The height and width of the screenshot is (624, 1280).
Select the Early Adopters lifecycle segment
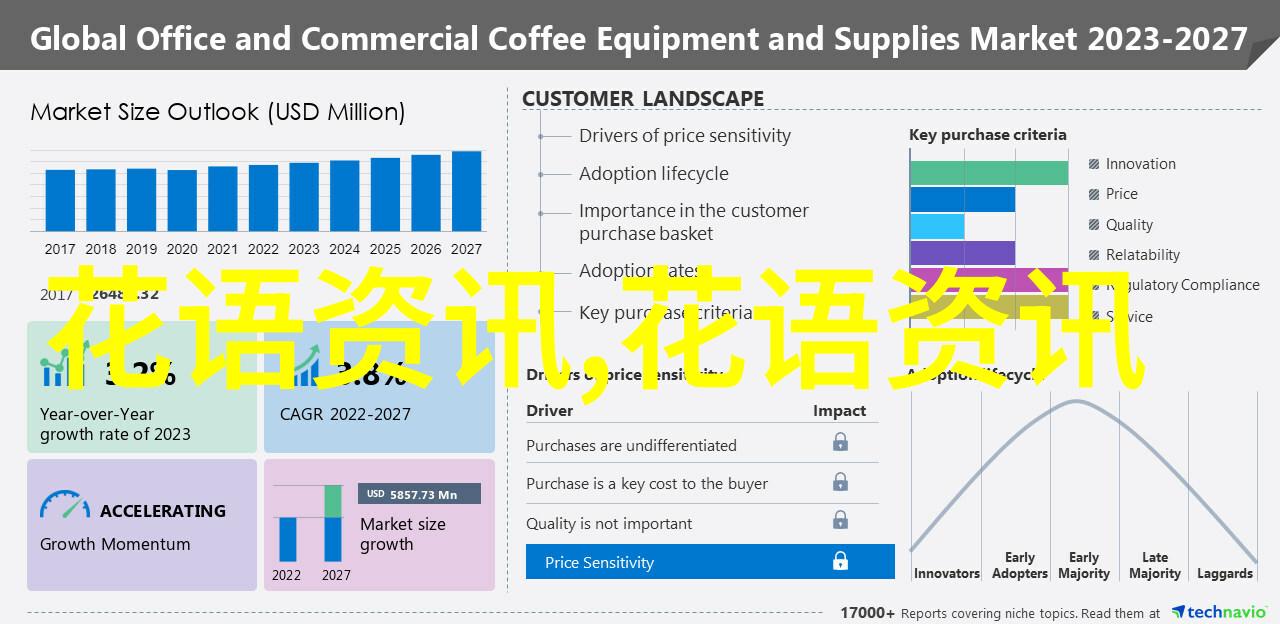click(1019, 565)
